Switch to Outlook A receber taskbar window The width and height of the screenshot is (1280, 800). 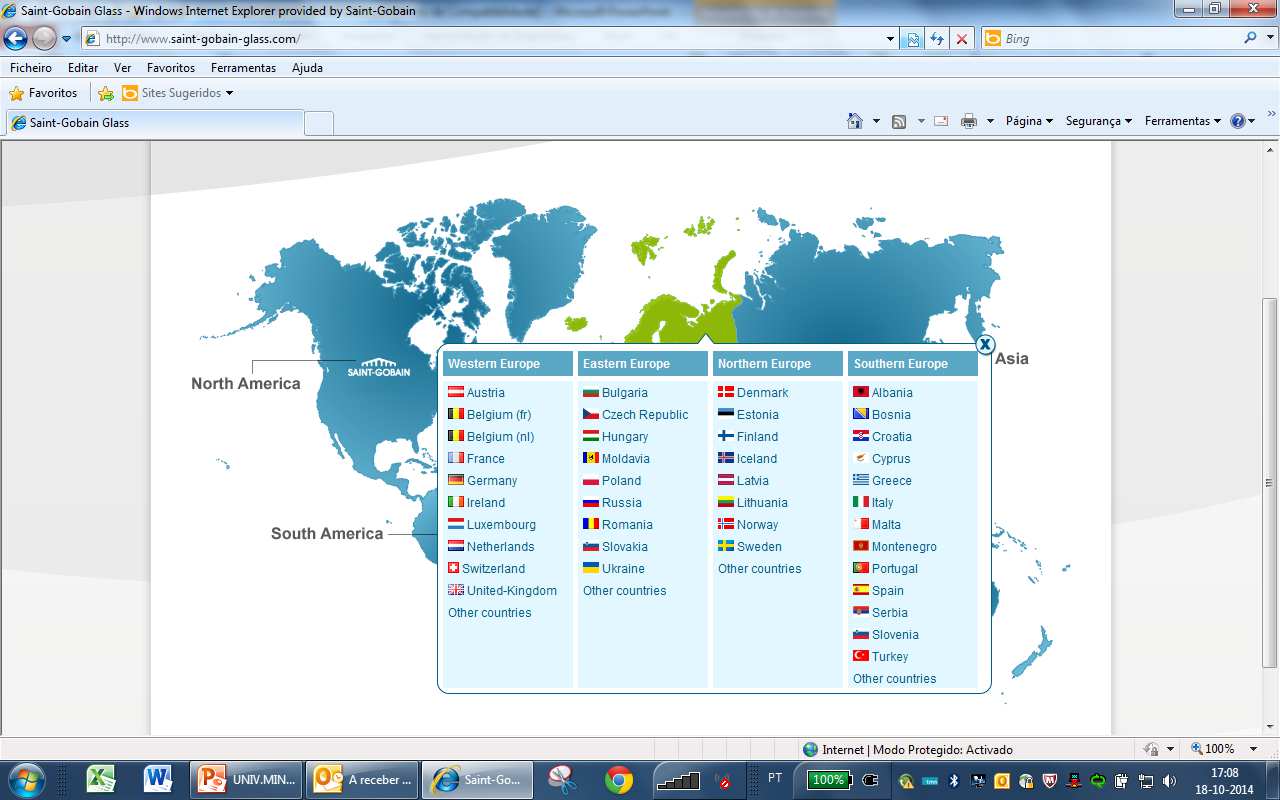pyautogui.click(x=362, y=779)
